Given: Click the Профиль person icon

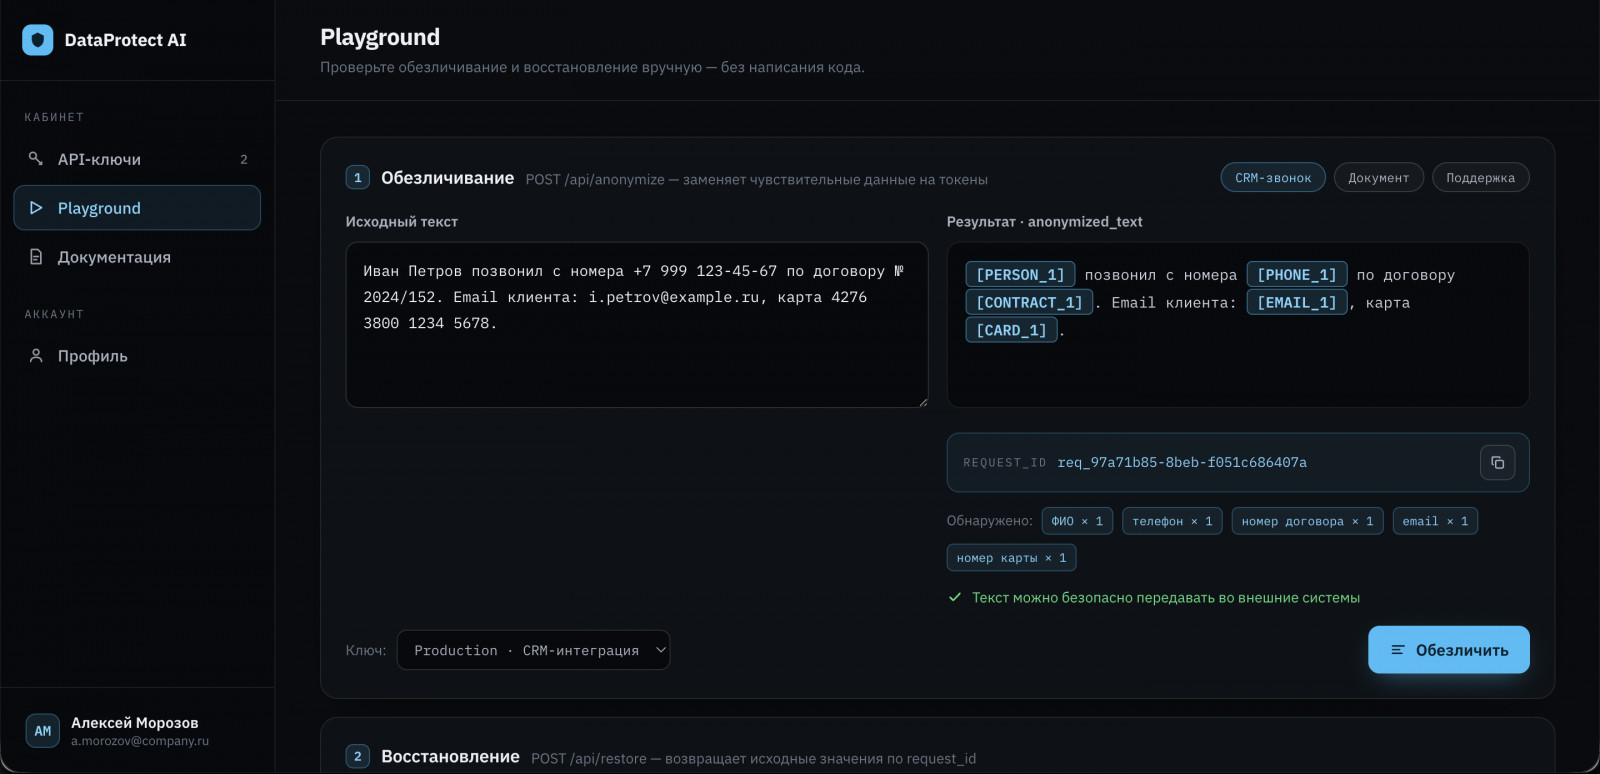Looking at the screenshot, I should pos(36,356).
